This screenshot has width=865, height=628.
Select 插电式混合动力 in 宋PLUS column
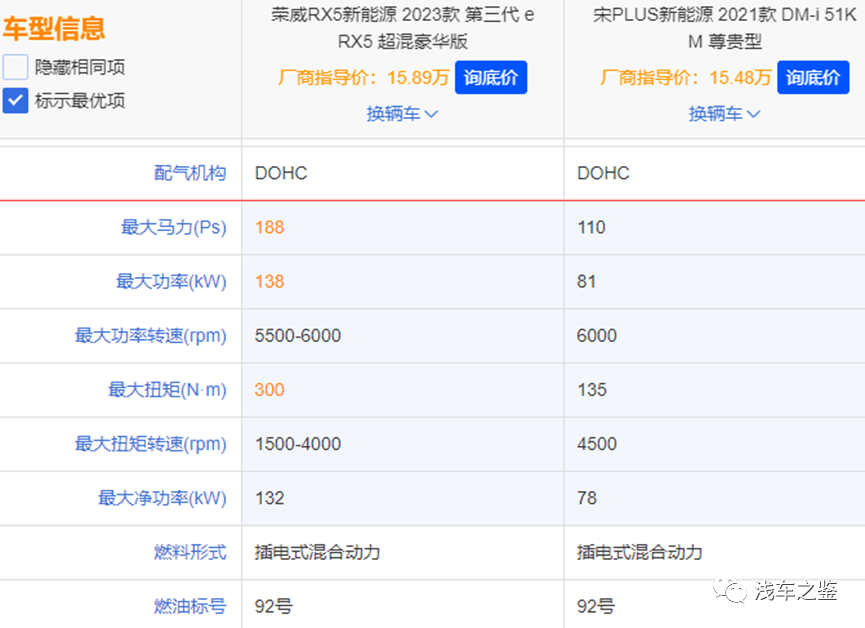639,552
